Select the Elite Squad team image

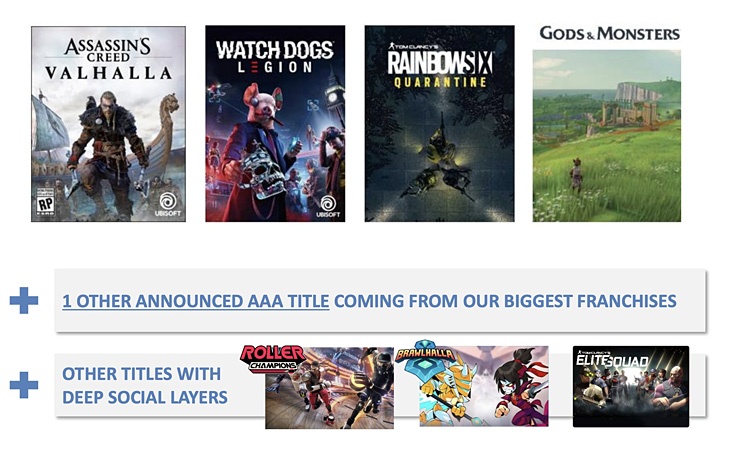[631, 386]
